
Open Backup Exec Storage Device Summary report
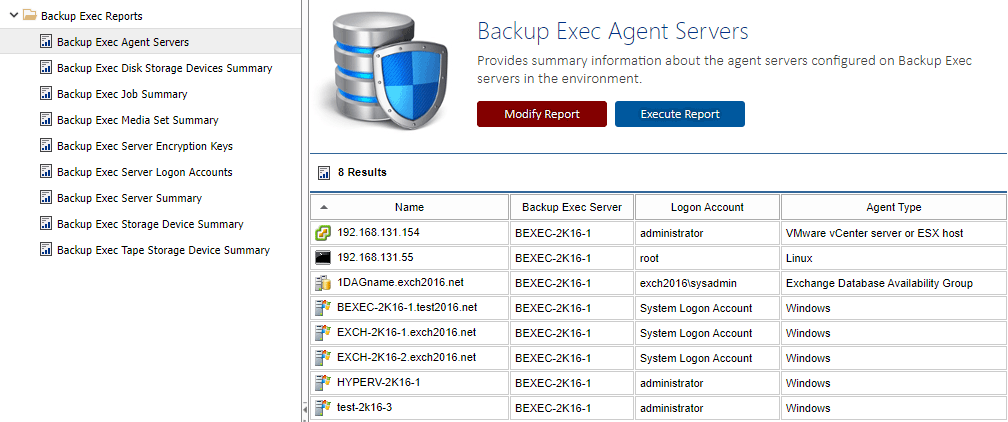click(x=150, y=225)
